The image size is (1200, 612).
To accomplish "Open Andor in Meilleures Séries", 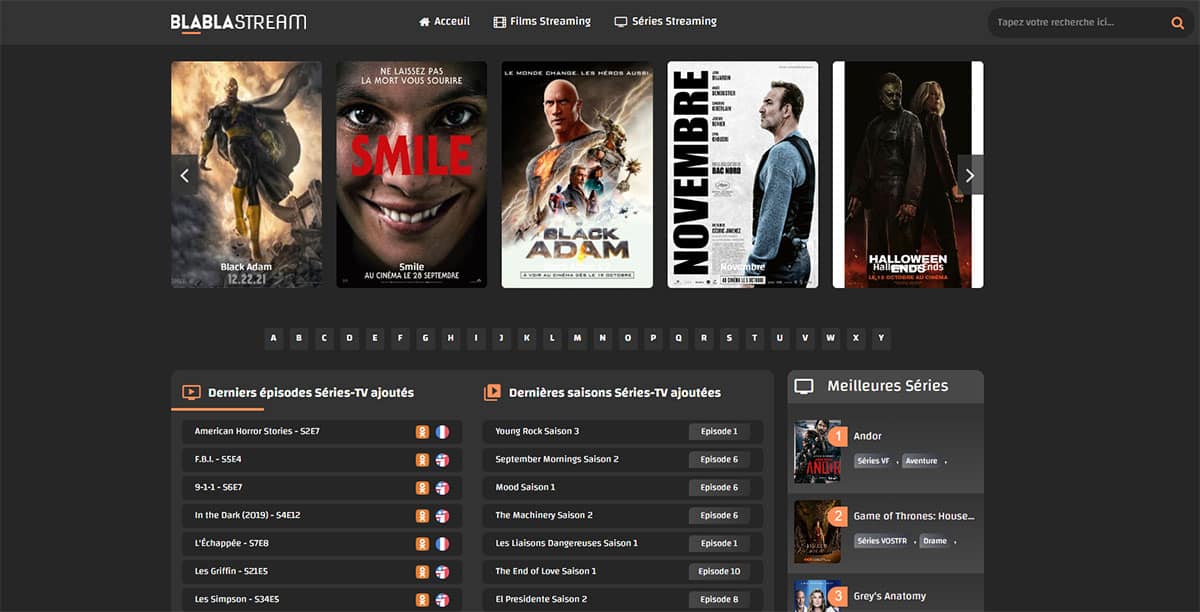I will tap(867, 436).
